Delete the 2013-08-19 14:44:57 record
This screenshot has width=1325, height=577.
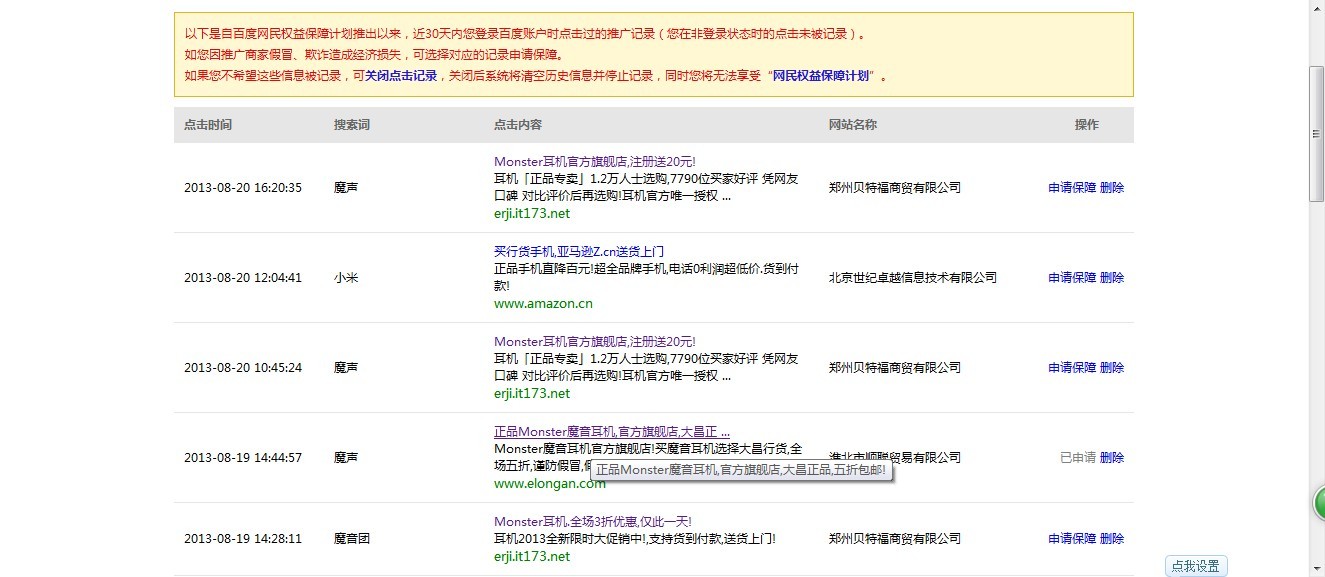1112,458
